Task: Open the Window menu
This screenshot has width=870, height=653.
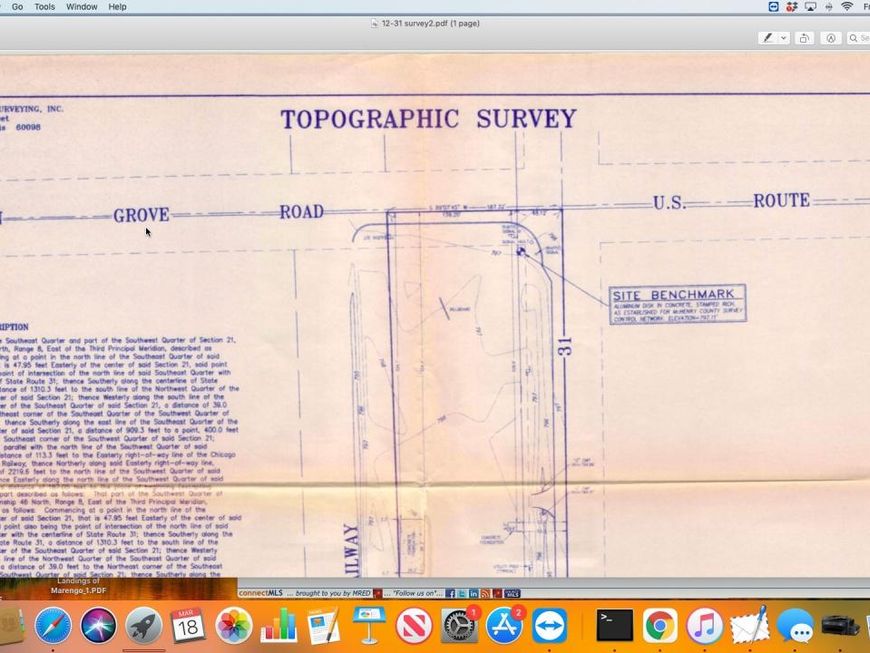Action: [x=82, y=7]
